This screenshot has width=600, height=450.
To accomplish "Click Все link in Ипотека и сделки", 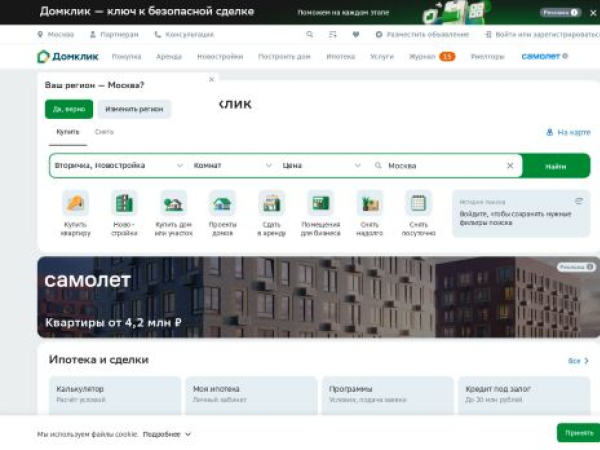I will [x=578, y=361].
